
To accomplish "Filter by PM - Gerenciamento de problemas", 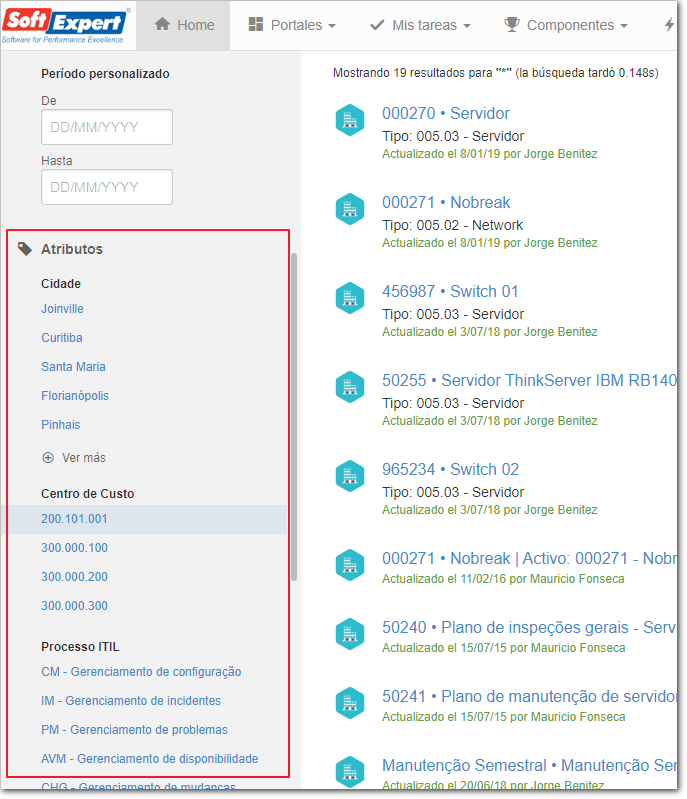I will click(x=135, y=730).
